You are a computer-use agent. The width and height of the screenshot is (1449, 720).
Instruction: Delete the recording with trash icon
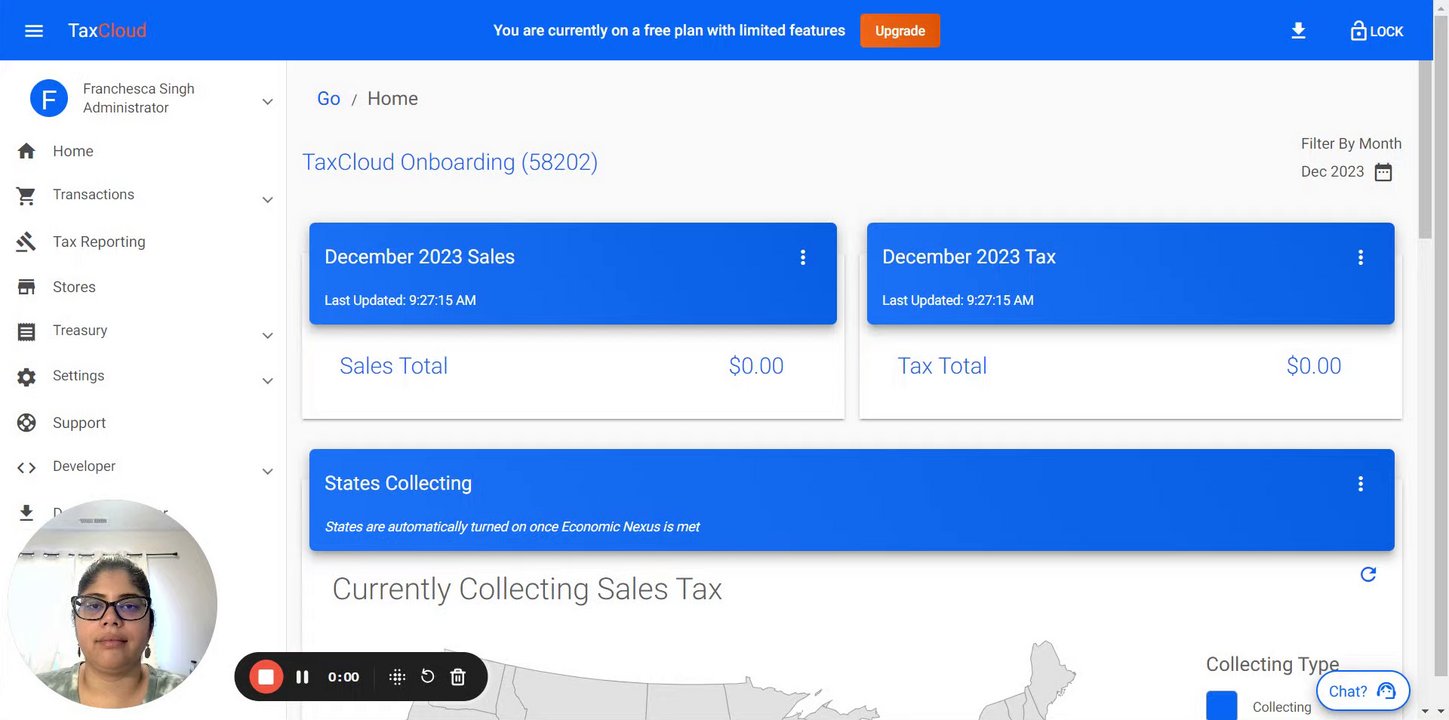click(x=458, y=677)
